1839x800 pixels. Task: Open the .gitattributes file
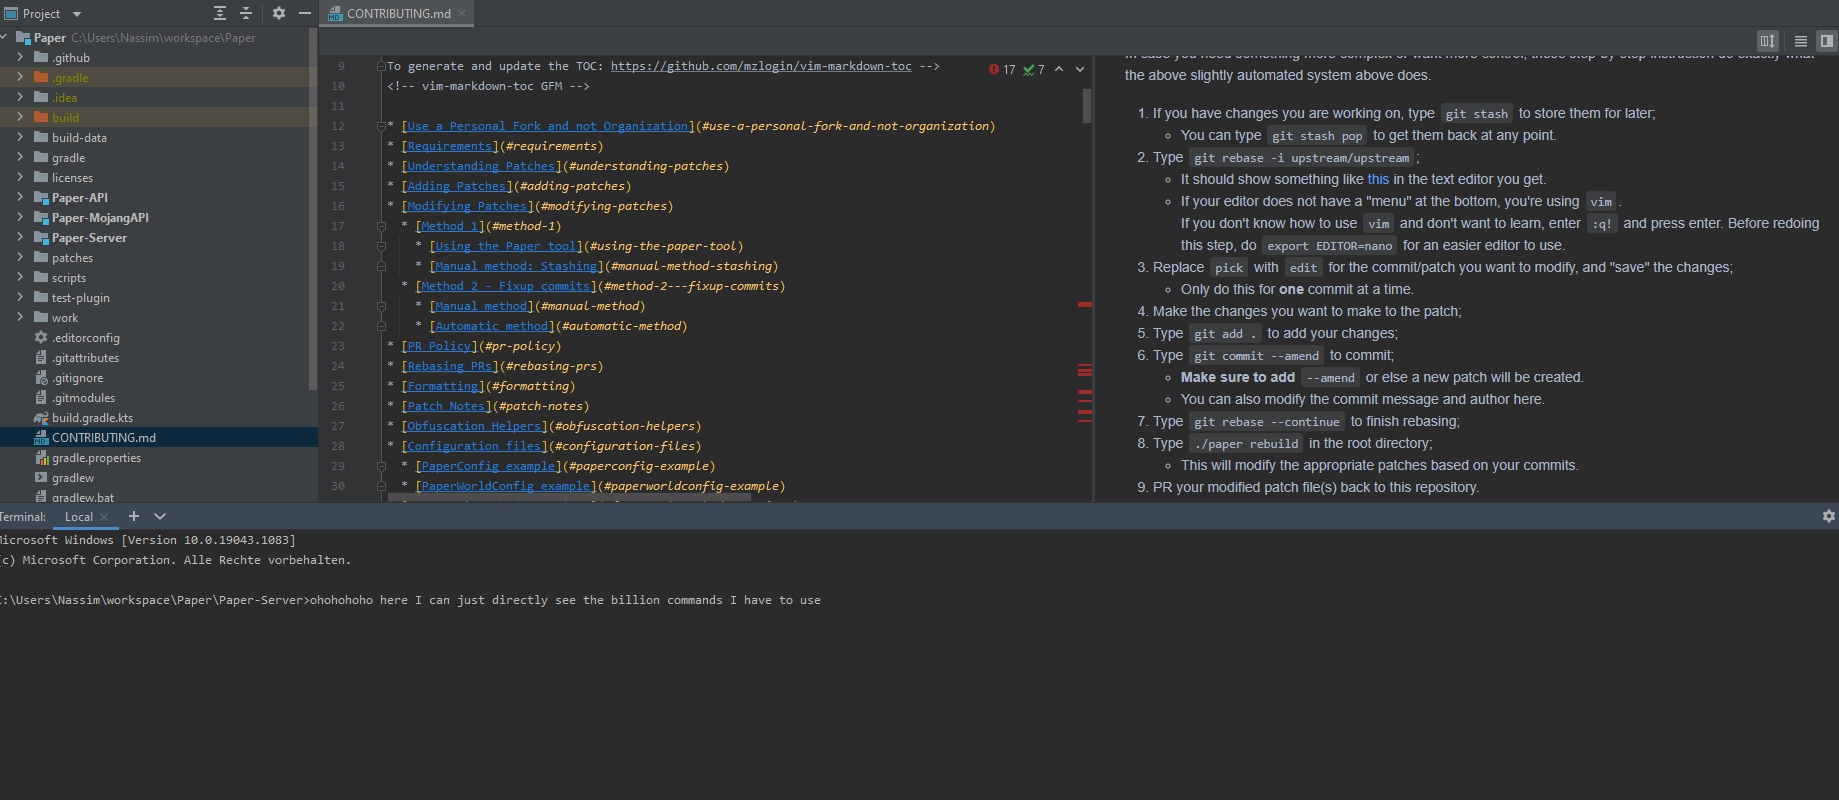point(85,358)
